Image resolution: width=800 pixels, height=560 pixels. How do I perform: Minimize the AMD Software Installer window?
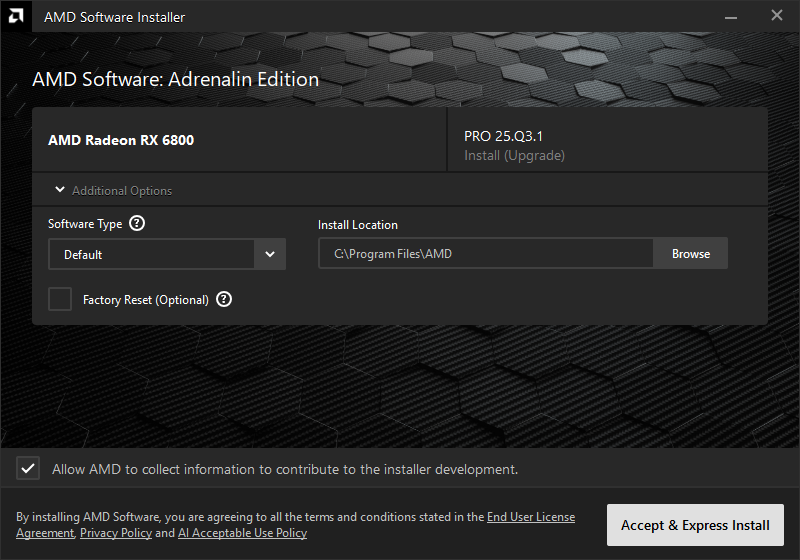[731, 17]
